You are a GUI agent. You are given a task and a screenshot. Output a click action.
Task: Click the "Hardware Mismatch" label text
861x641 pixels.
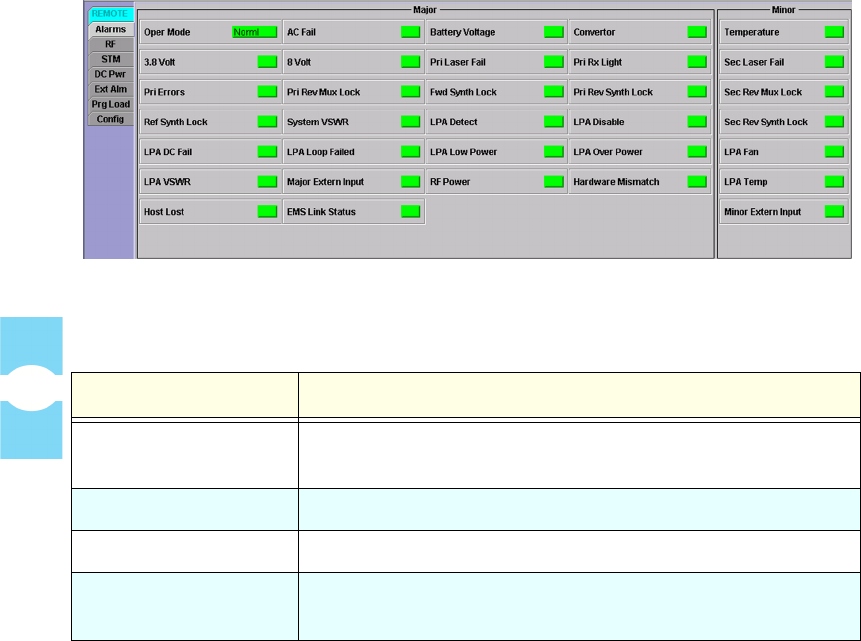pyautogui.click(x=616, y=182)
